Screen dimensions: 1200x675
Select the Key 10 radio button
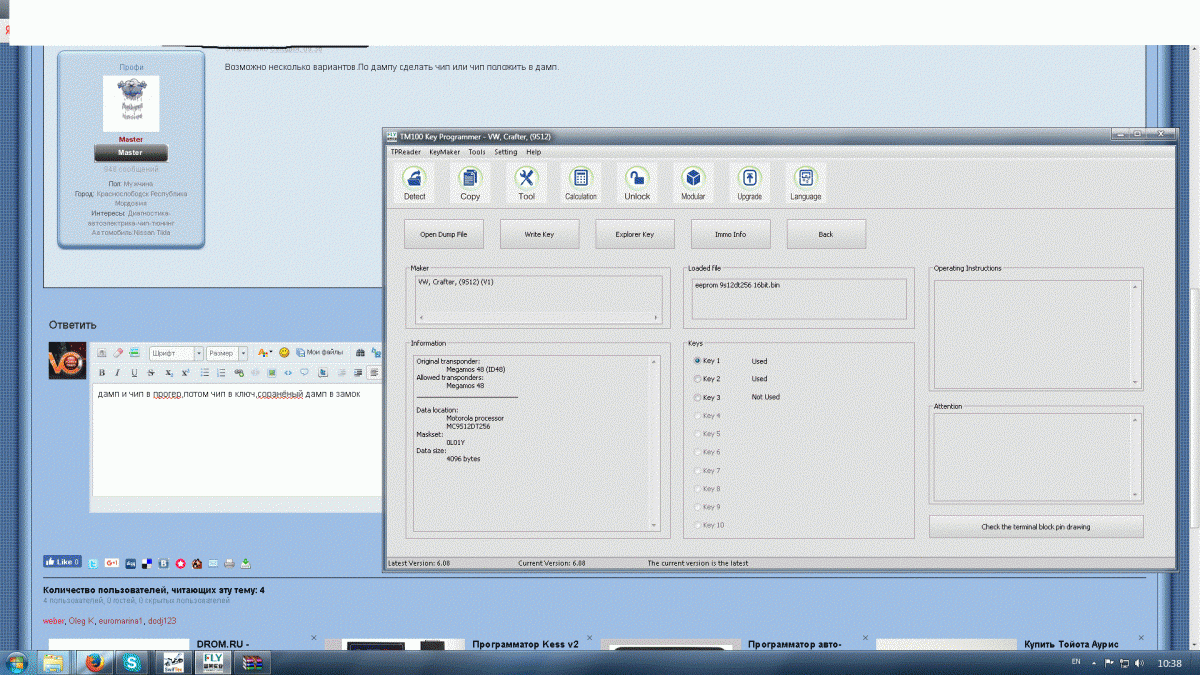point(698,525)
